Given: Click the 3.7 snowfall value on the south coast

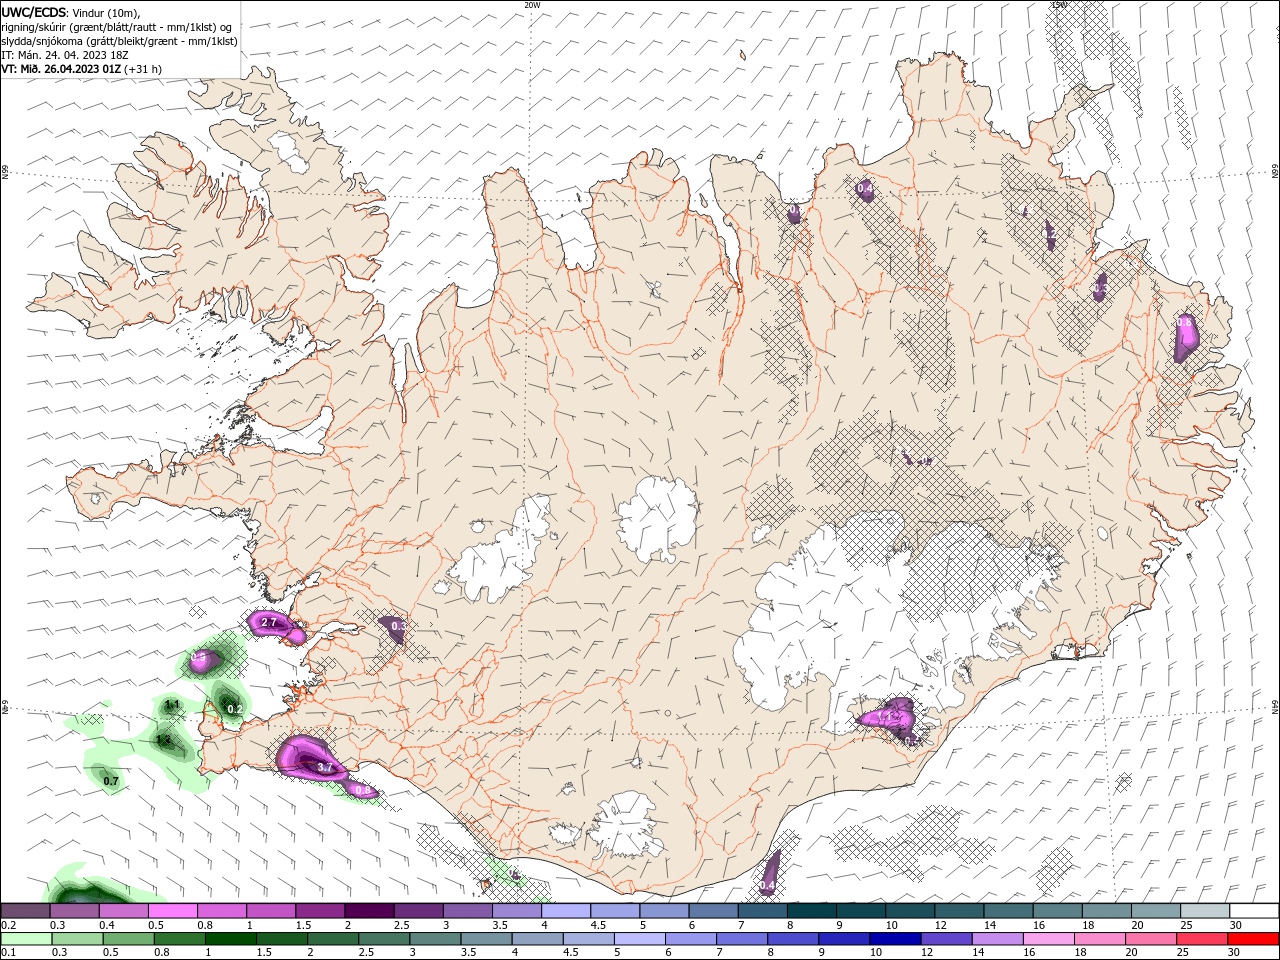Looking at the screenshot, I should coord(324,767).
